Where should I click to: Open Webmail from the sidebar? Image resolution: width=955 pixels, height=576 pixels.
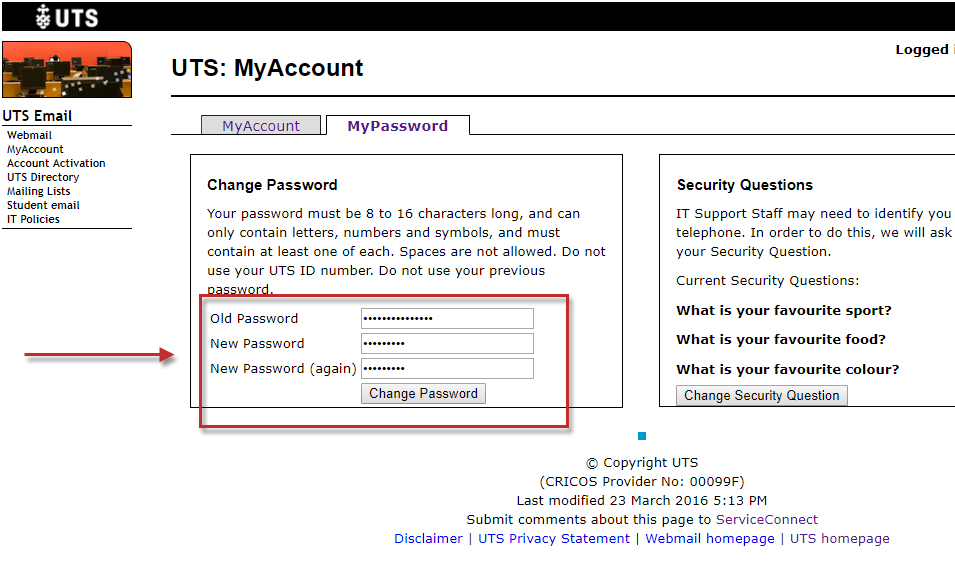pyautogui.click(x=29, y=135)
